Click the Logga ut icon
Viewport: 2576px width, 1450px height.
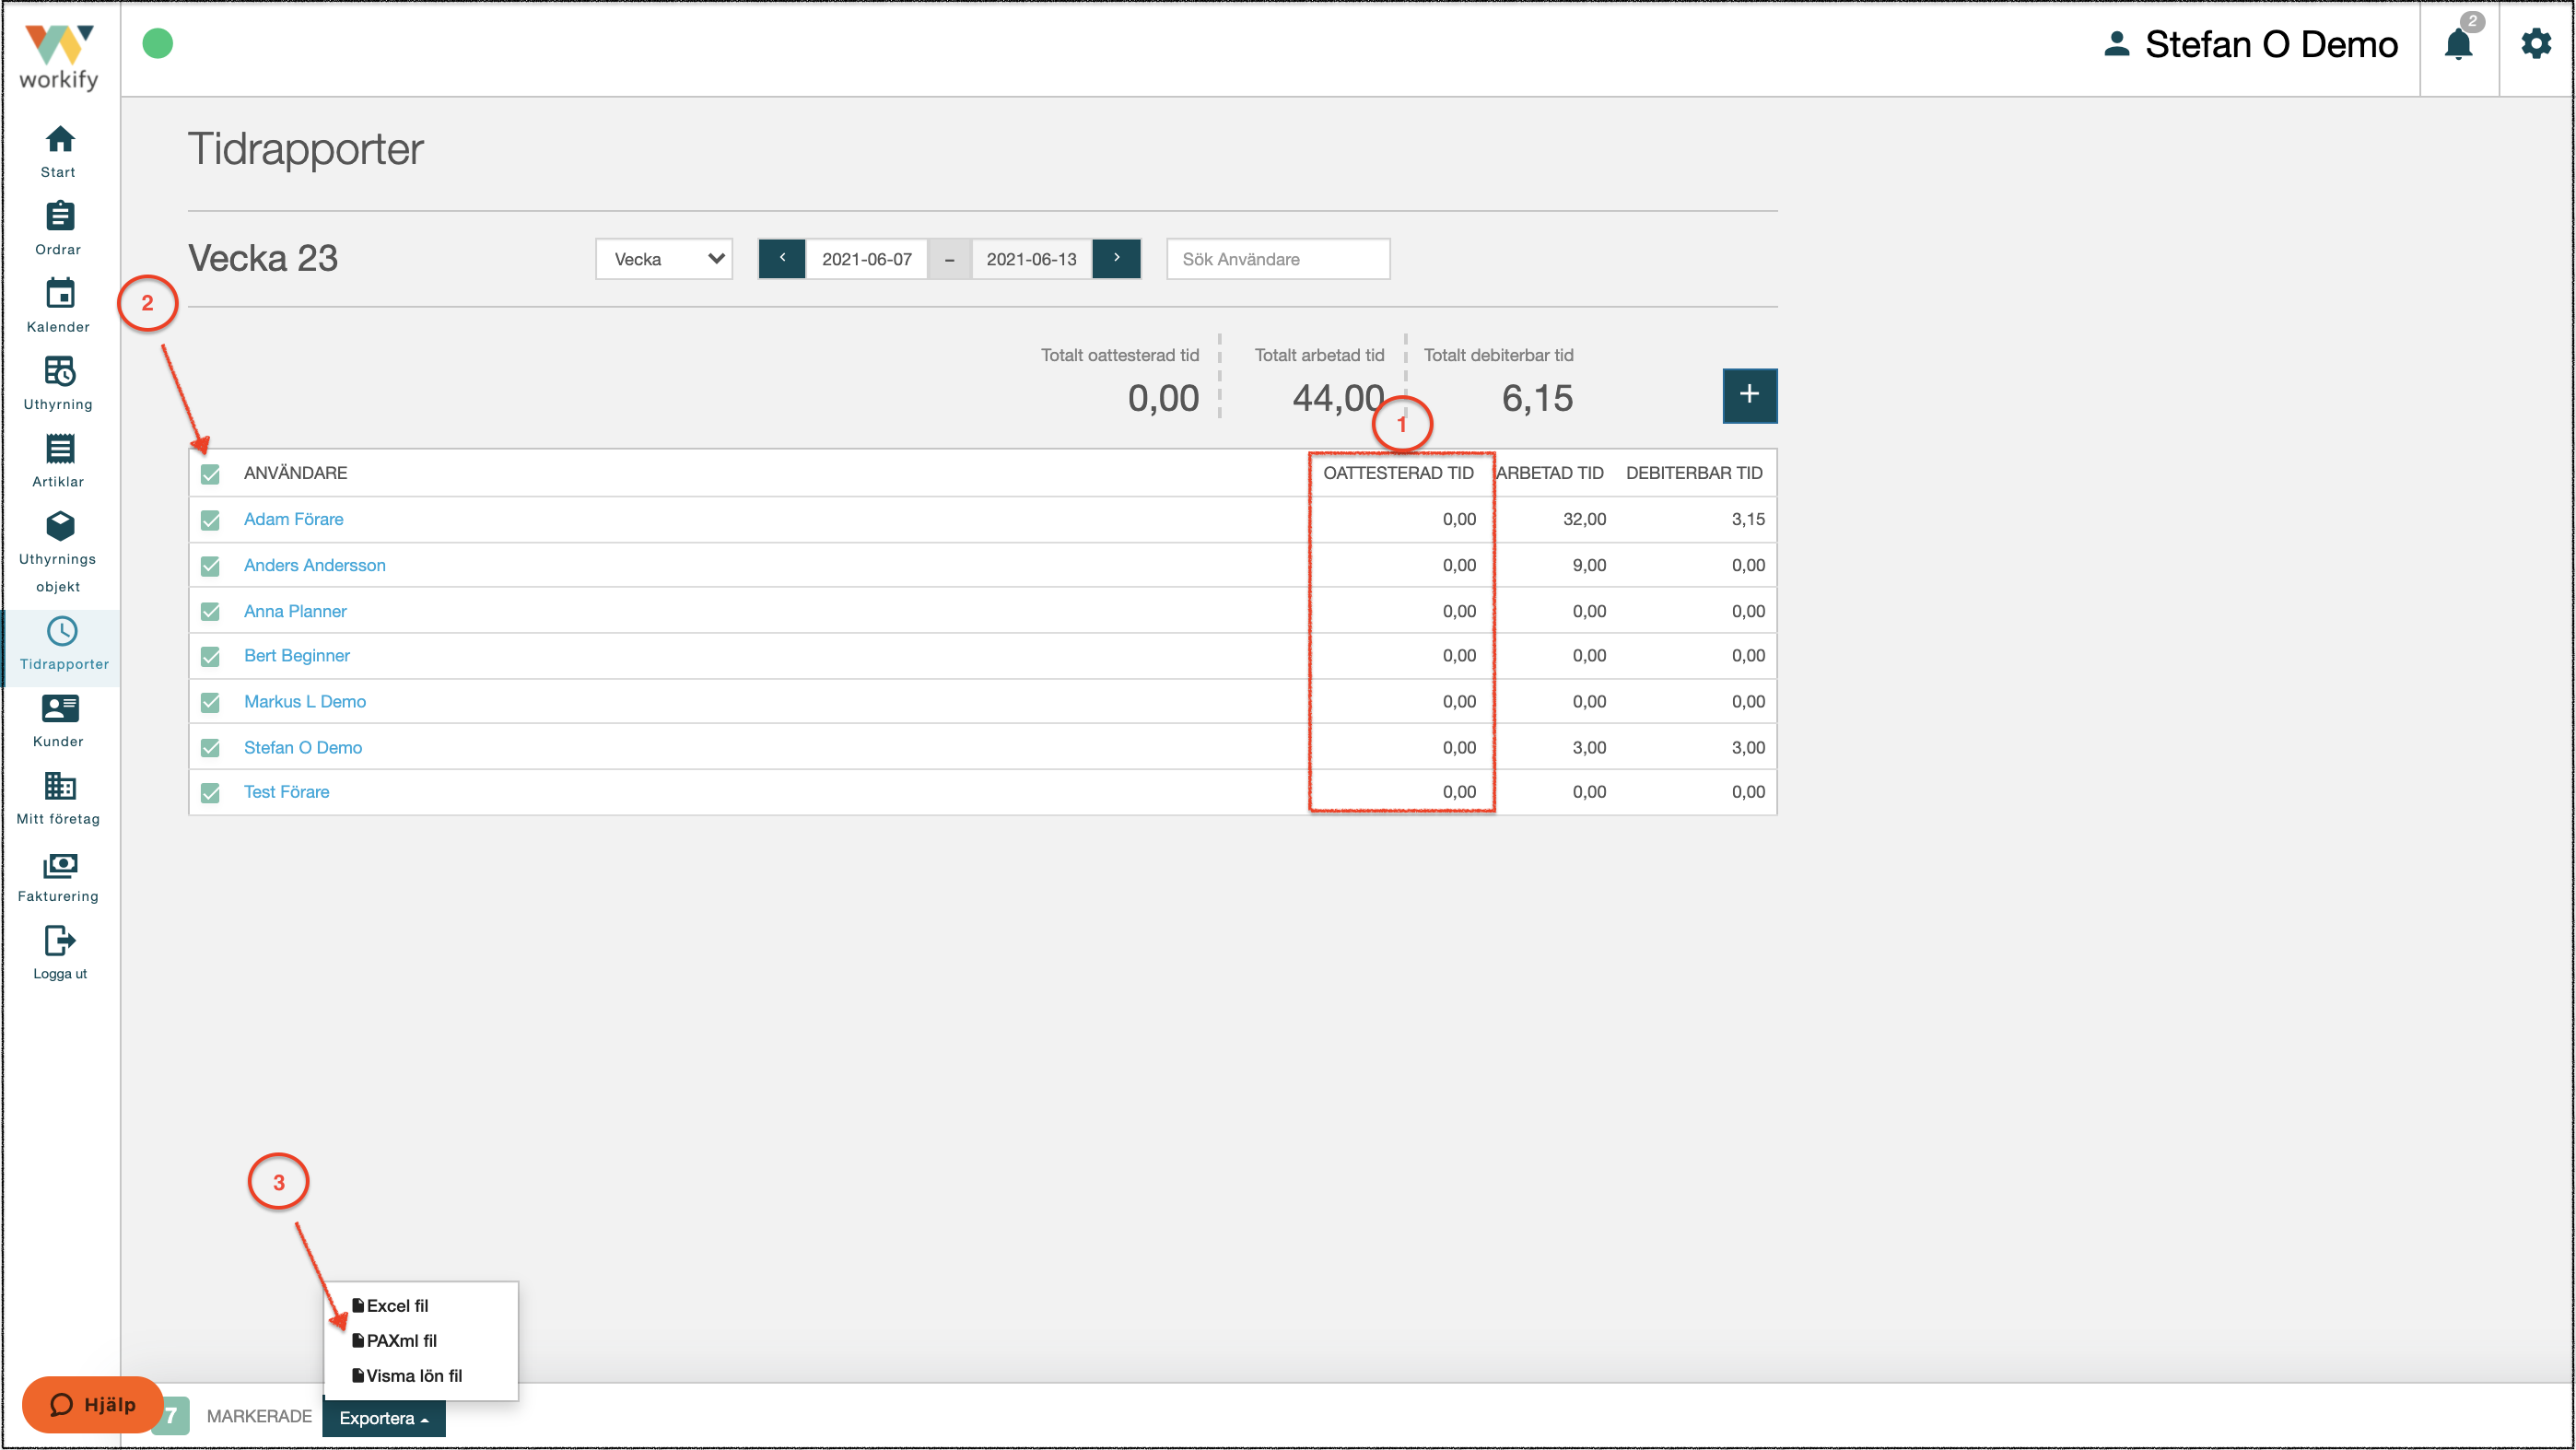pyautogui.click(x=59, y=940)
